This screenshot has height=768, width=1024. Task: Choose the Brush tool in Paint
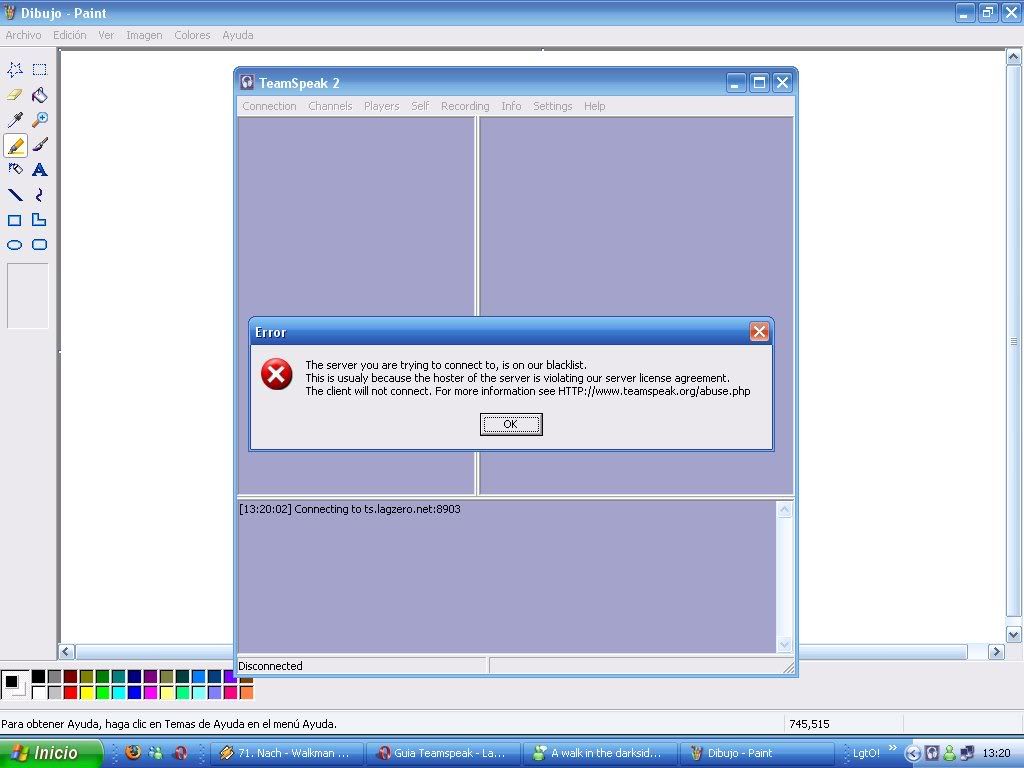coord(40,145)
